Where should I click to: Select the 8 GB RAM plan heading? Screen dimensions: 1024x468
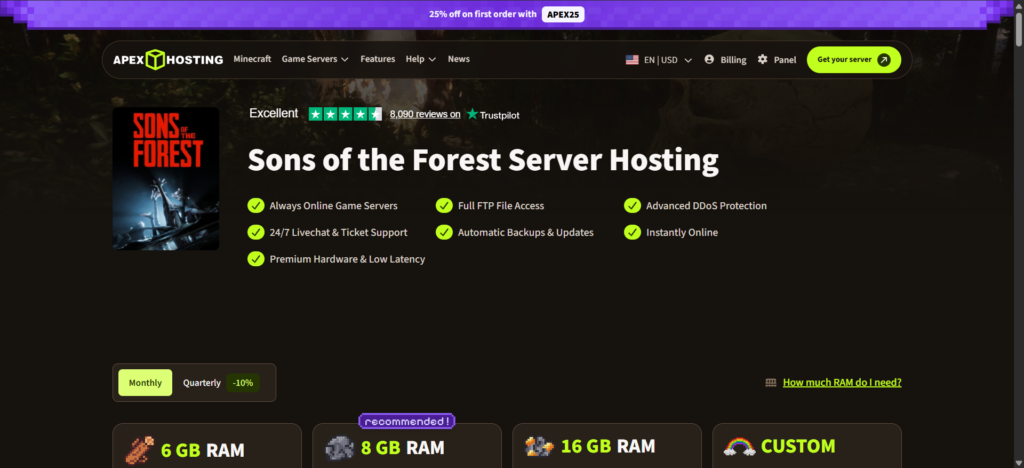402,448
